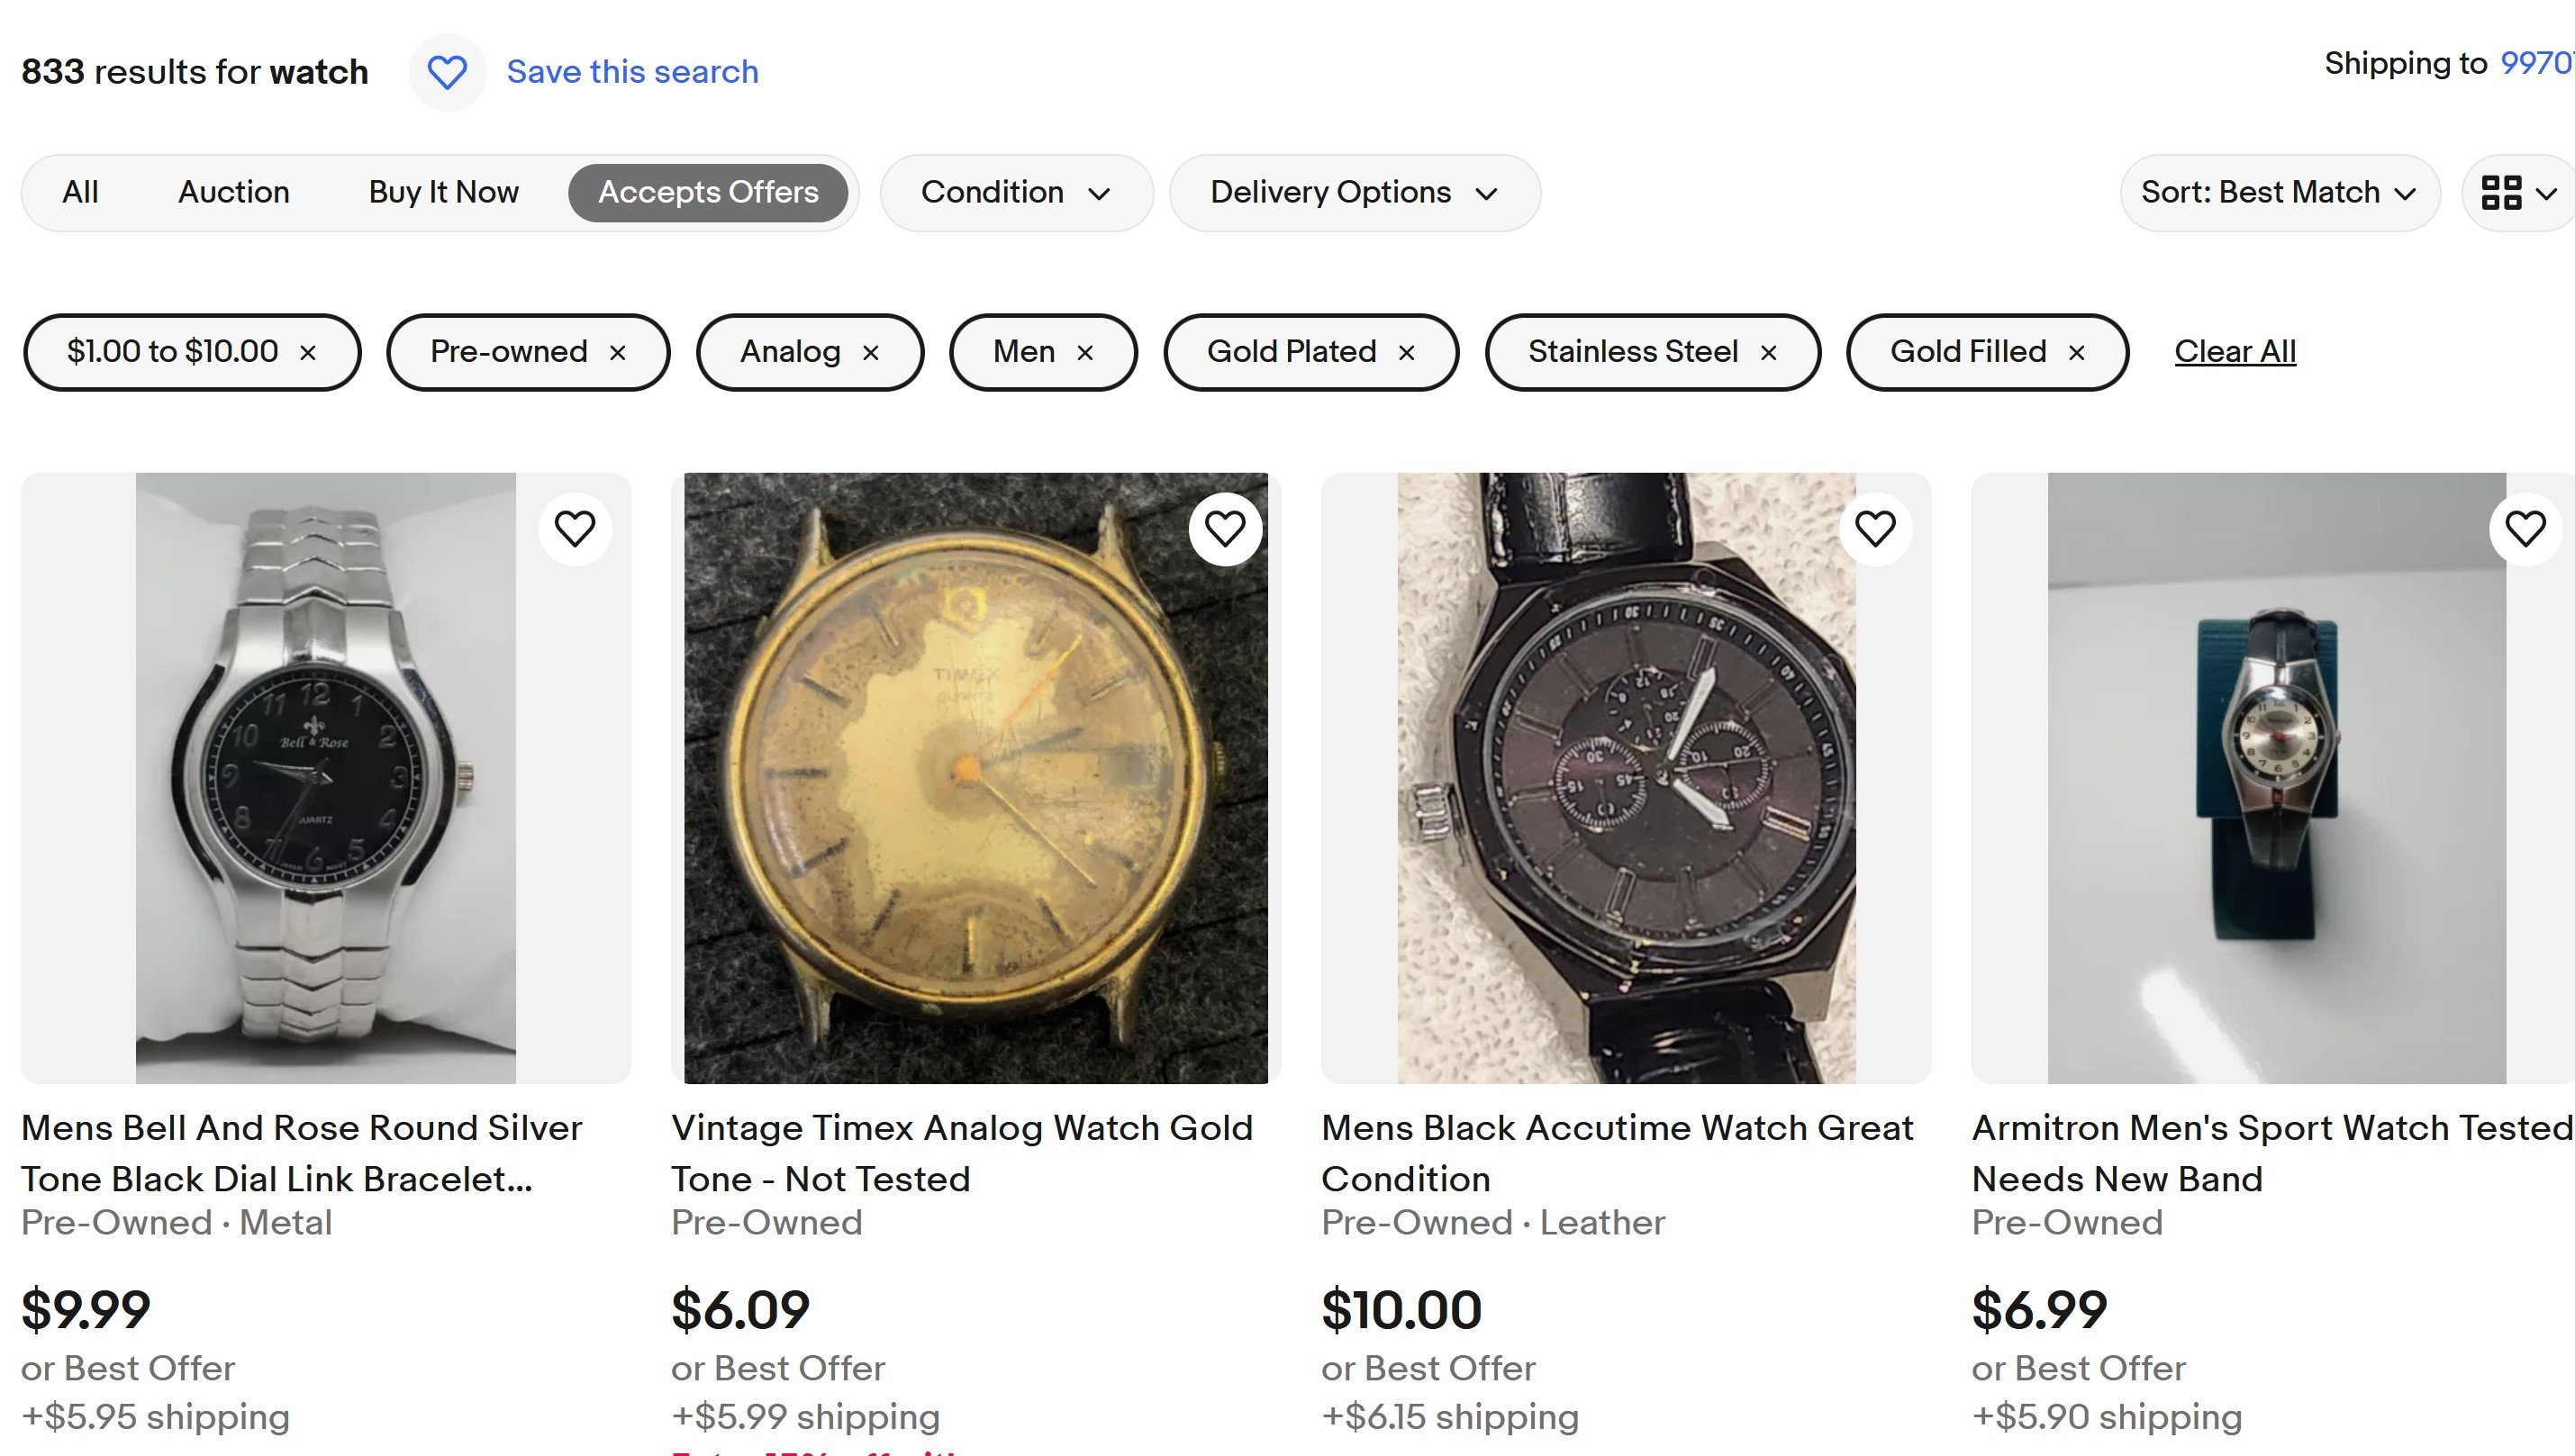The height and width of the screenshot is (1456, 2575).
Task: Click the Save this search link
Action: [x=632, y=72]
